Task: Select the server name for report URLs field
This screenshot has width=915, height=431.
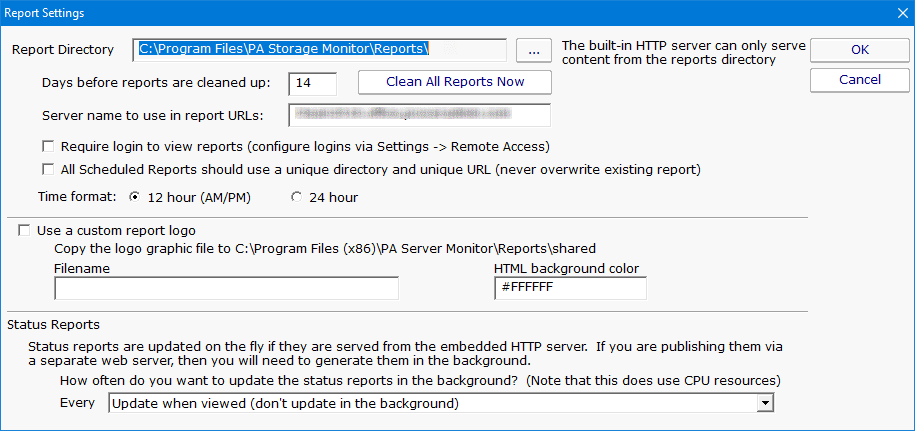Action: (x=419, y=115)
